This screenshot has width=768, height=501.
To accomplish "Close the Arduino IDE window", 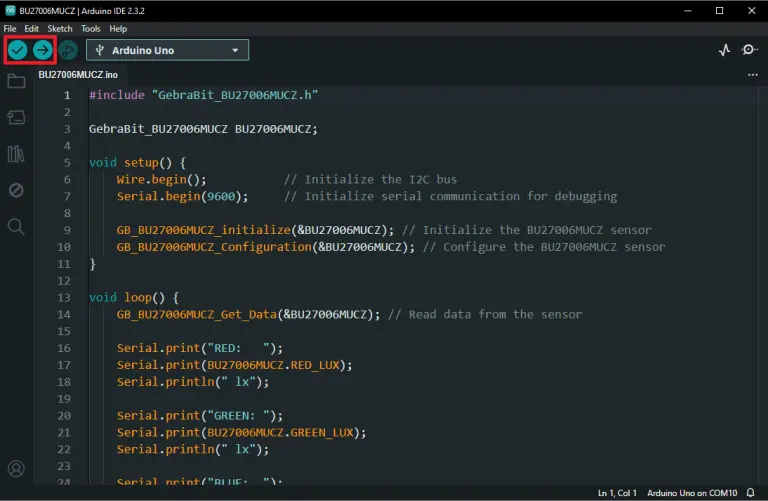I will 752,10.
